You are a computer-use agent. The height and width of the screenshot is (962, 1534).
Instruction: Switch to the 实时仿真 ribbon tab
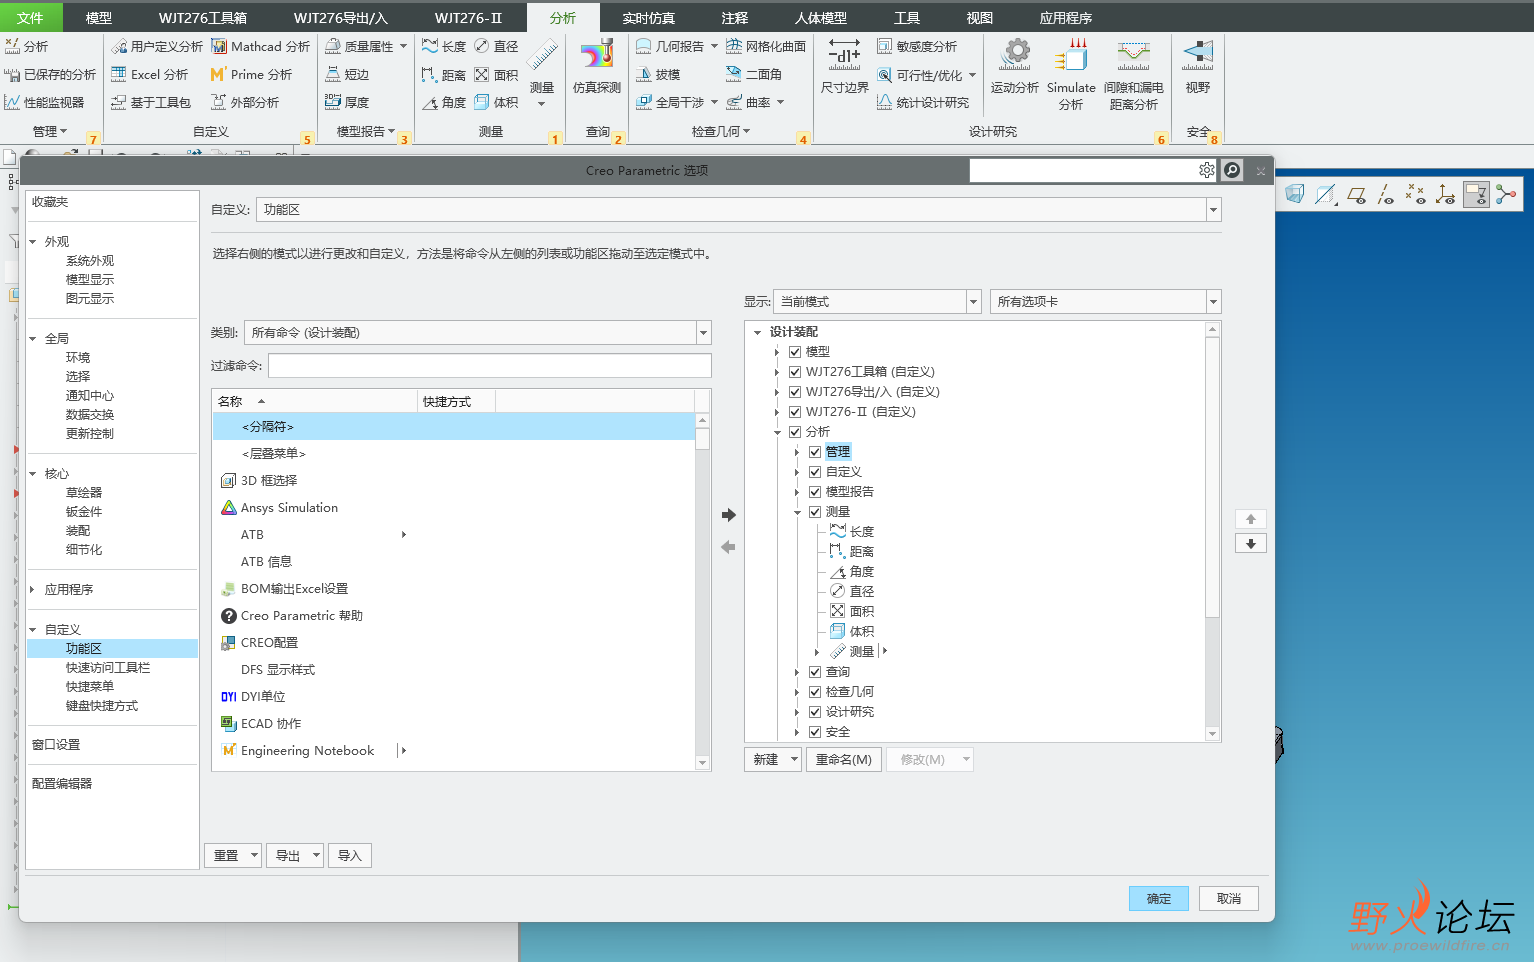point(648,18)
